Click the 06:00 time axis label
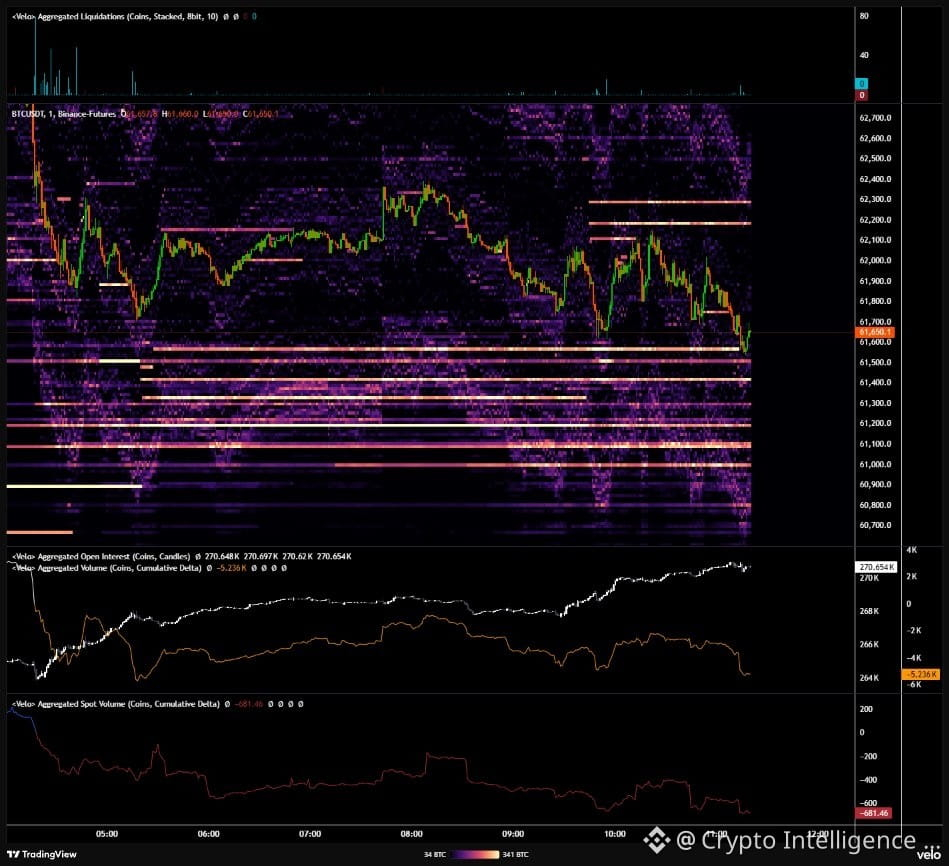 point(209,834)
